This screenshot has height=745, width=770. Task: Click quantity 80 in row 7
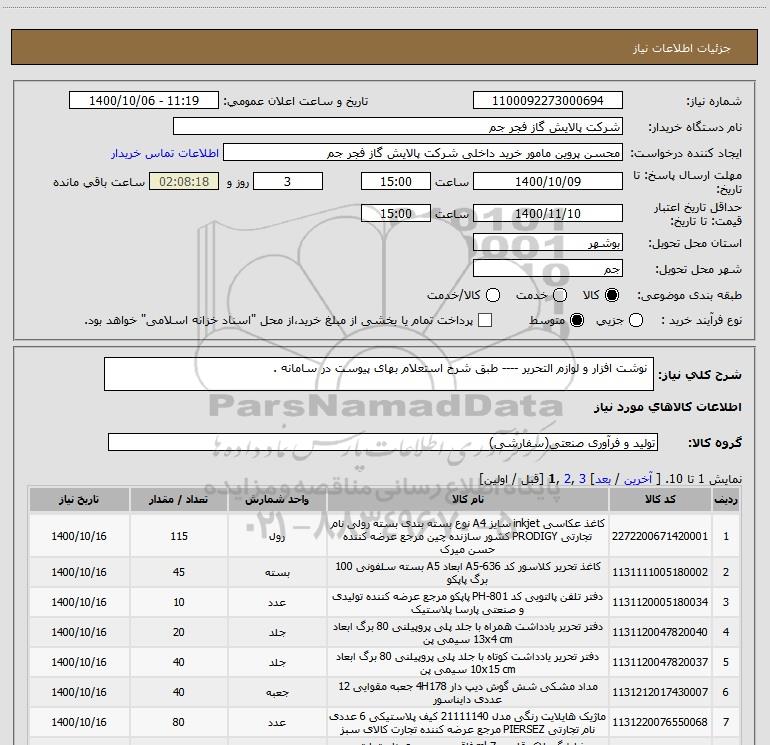pyautogui.click(x=179, y=722)
